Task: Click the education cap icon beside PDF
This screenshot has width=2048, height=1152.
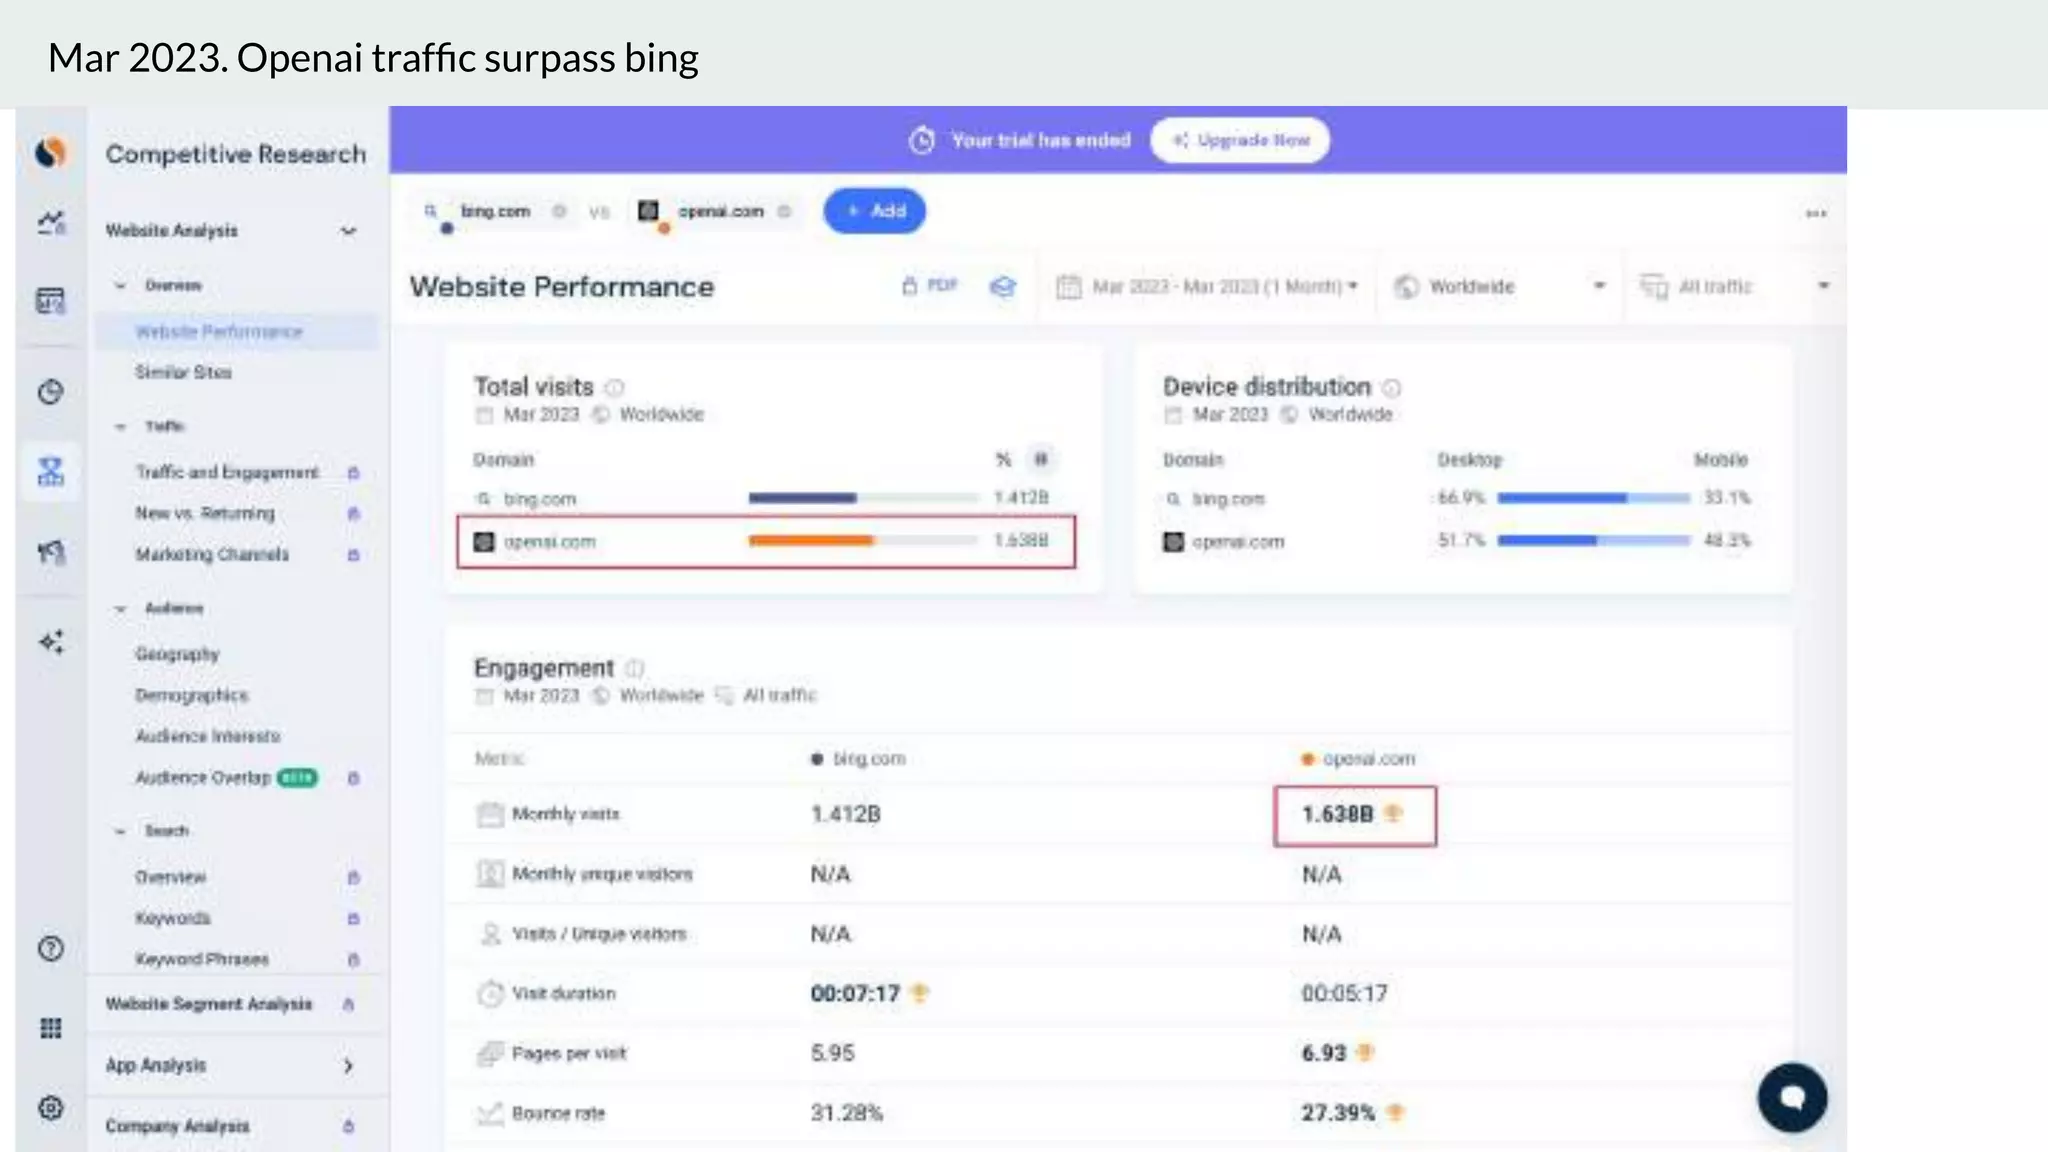Action: (1002, 287)
